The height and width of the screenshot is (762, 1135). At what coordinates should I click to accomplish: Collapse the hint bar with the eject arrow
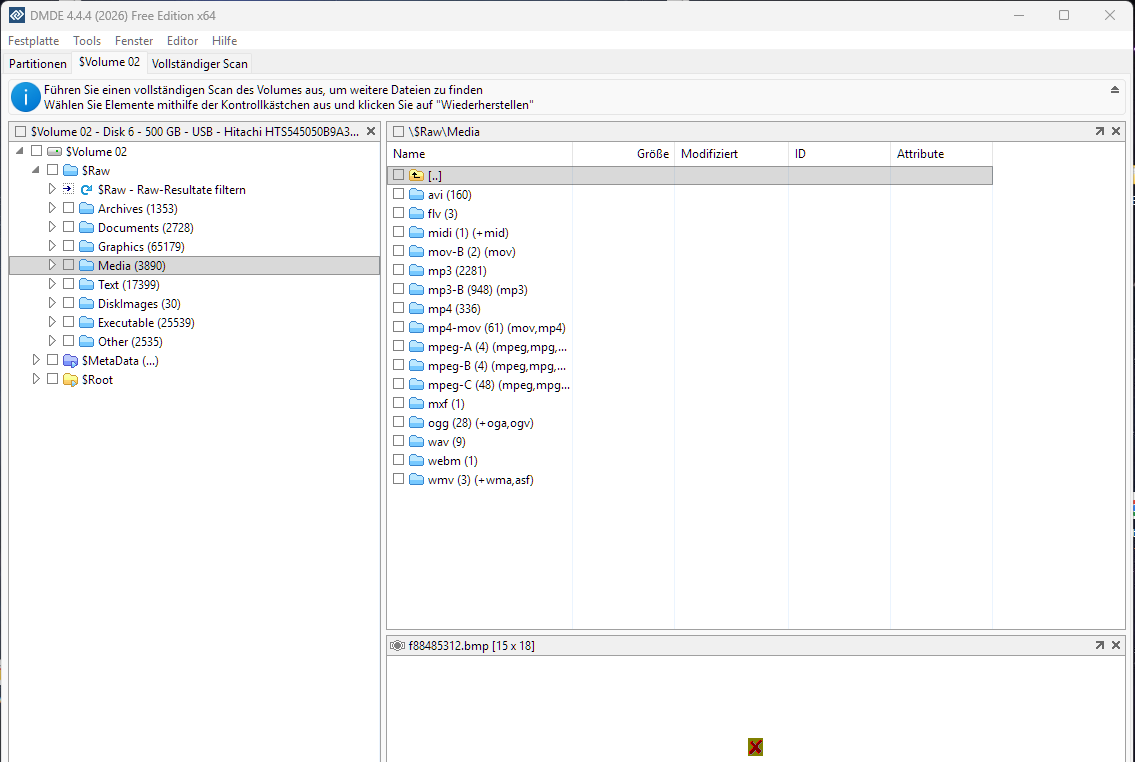pos(1115,90)
